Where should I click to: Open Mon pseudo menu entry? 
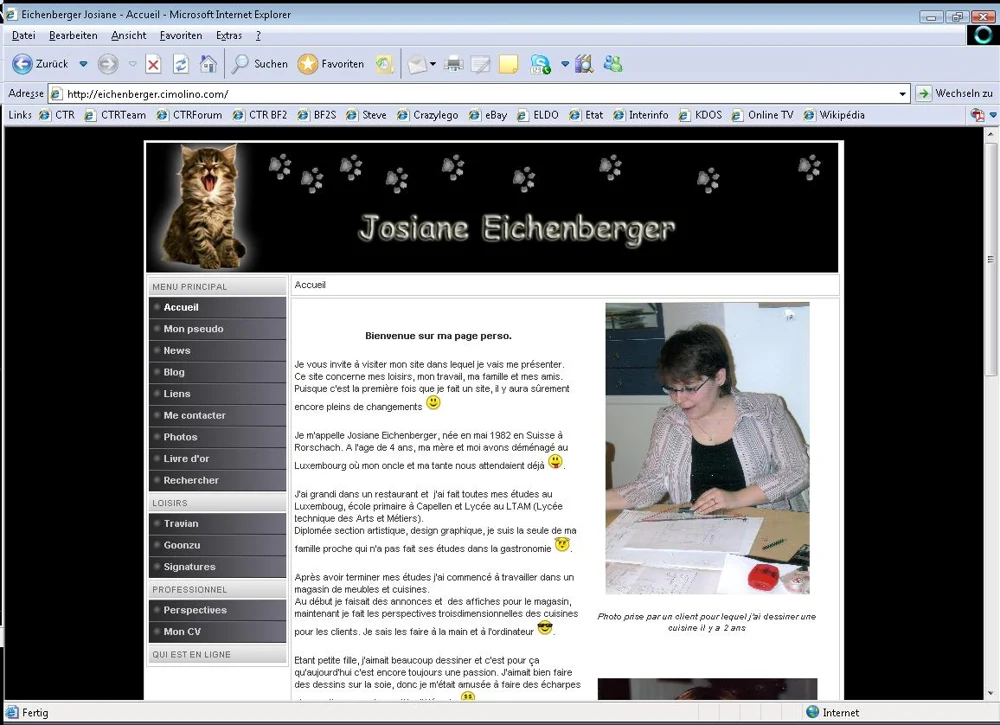(217, 329)
